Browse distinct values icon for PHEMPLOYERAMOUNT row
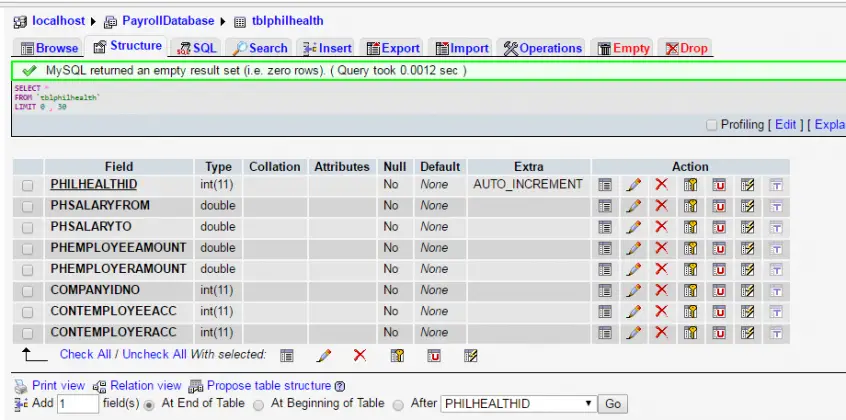Screen dimensions: 846x420 pos(604,269)
